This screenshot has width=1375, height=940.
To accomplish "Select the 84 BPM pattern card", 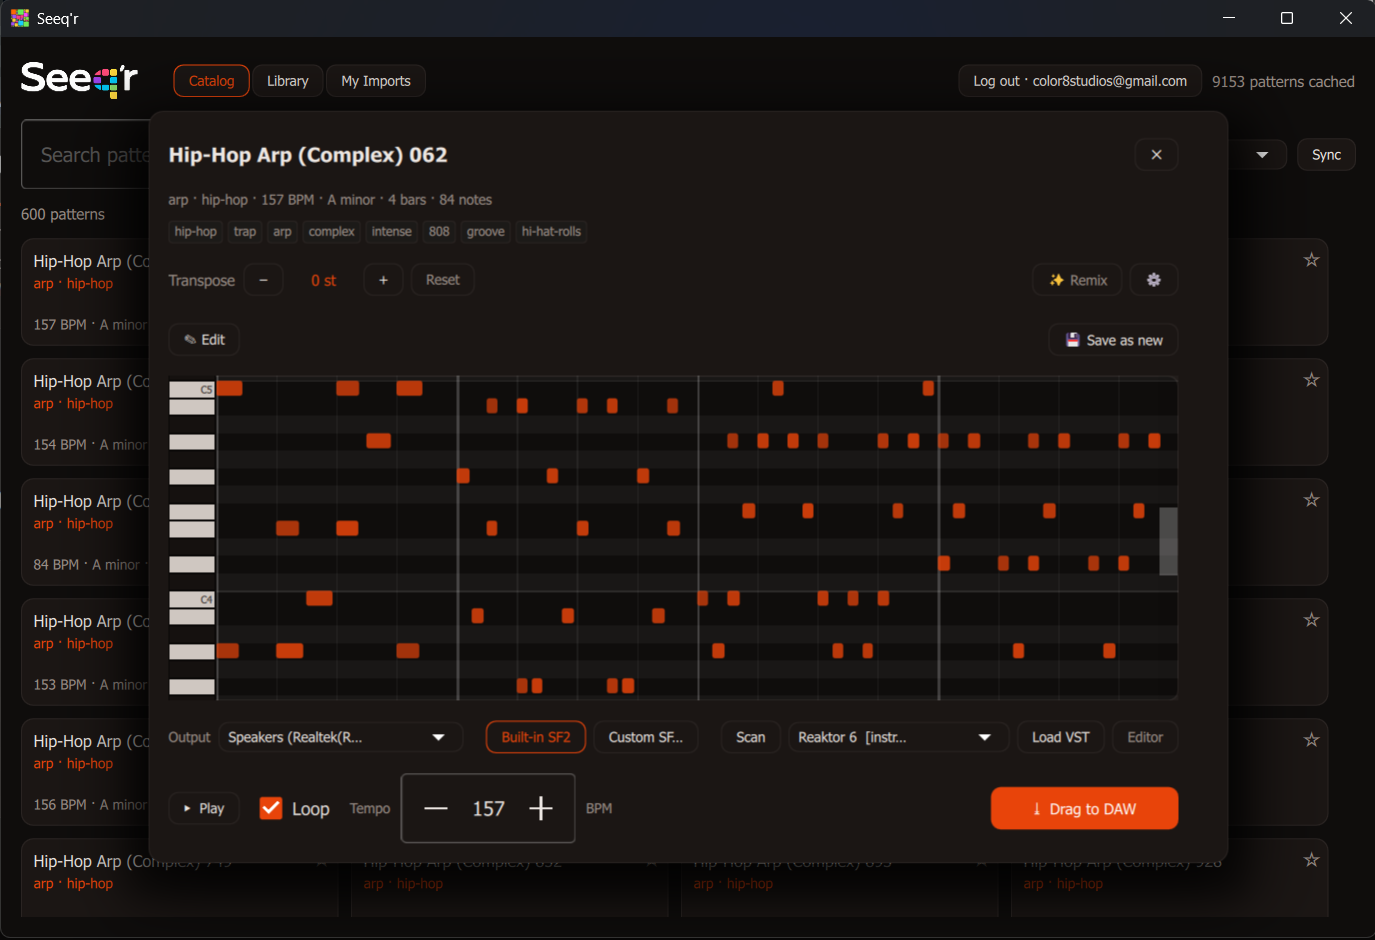I will [x=86, y=532].
